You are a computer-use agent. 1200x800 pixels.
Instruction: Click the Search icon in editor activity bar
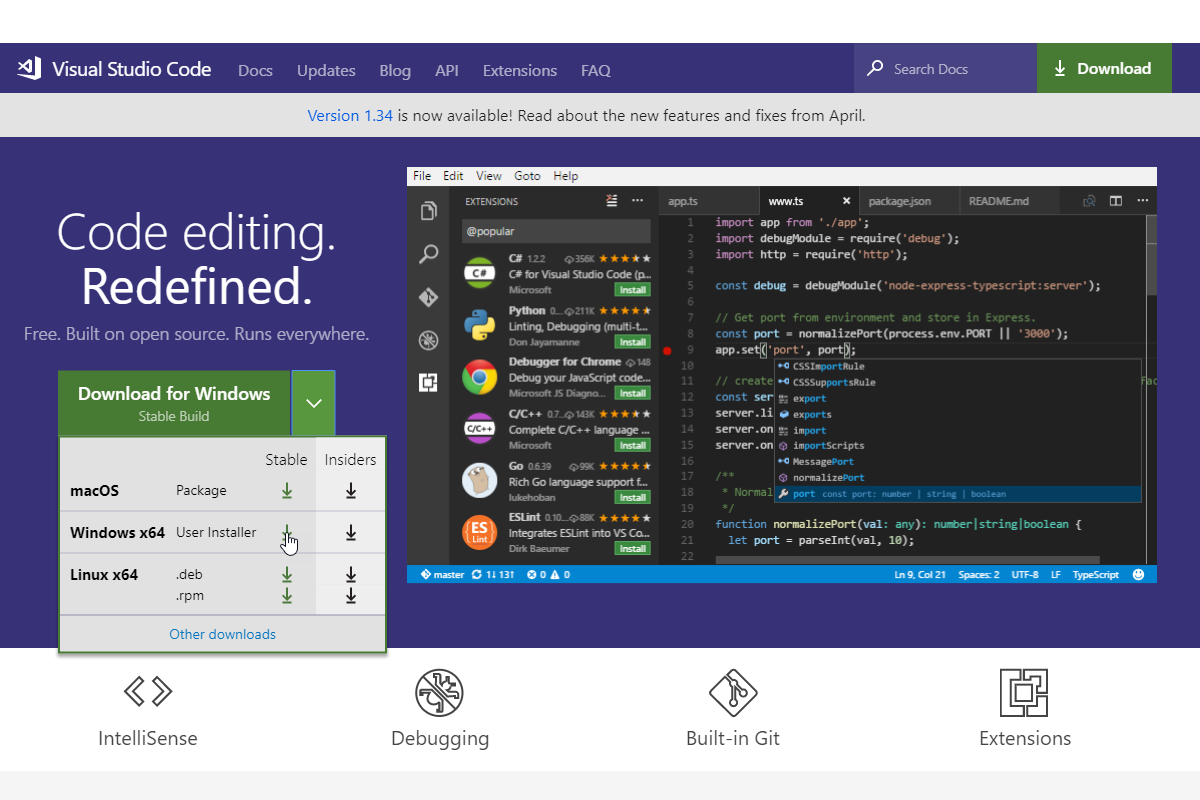pos(429,254)
